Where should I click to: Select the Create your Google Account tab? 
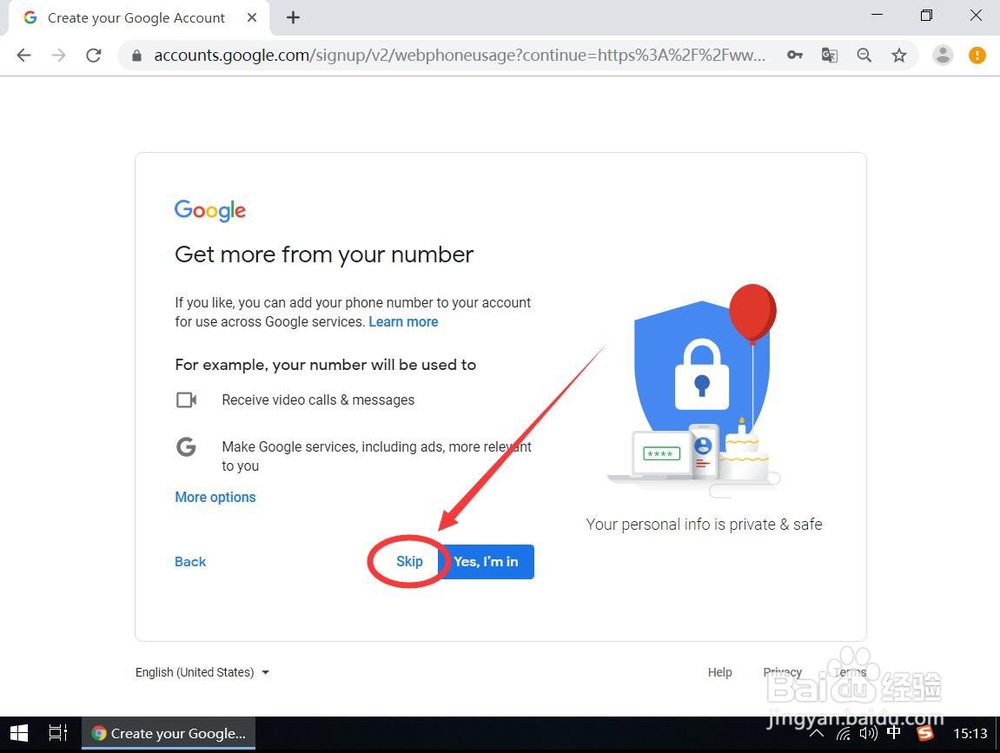(136, 18)
